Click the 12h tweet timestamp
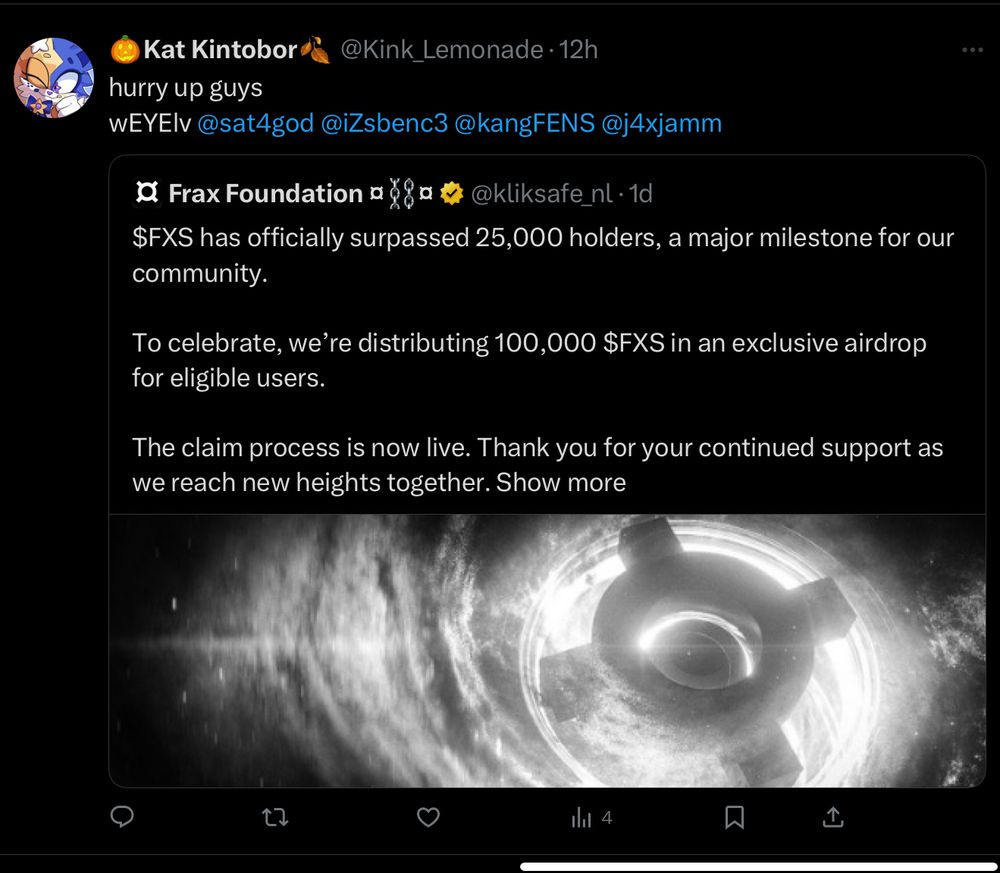This screenshot has width=1000, height=873. coord(578,49)
